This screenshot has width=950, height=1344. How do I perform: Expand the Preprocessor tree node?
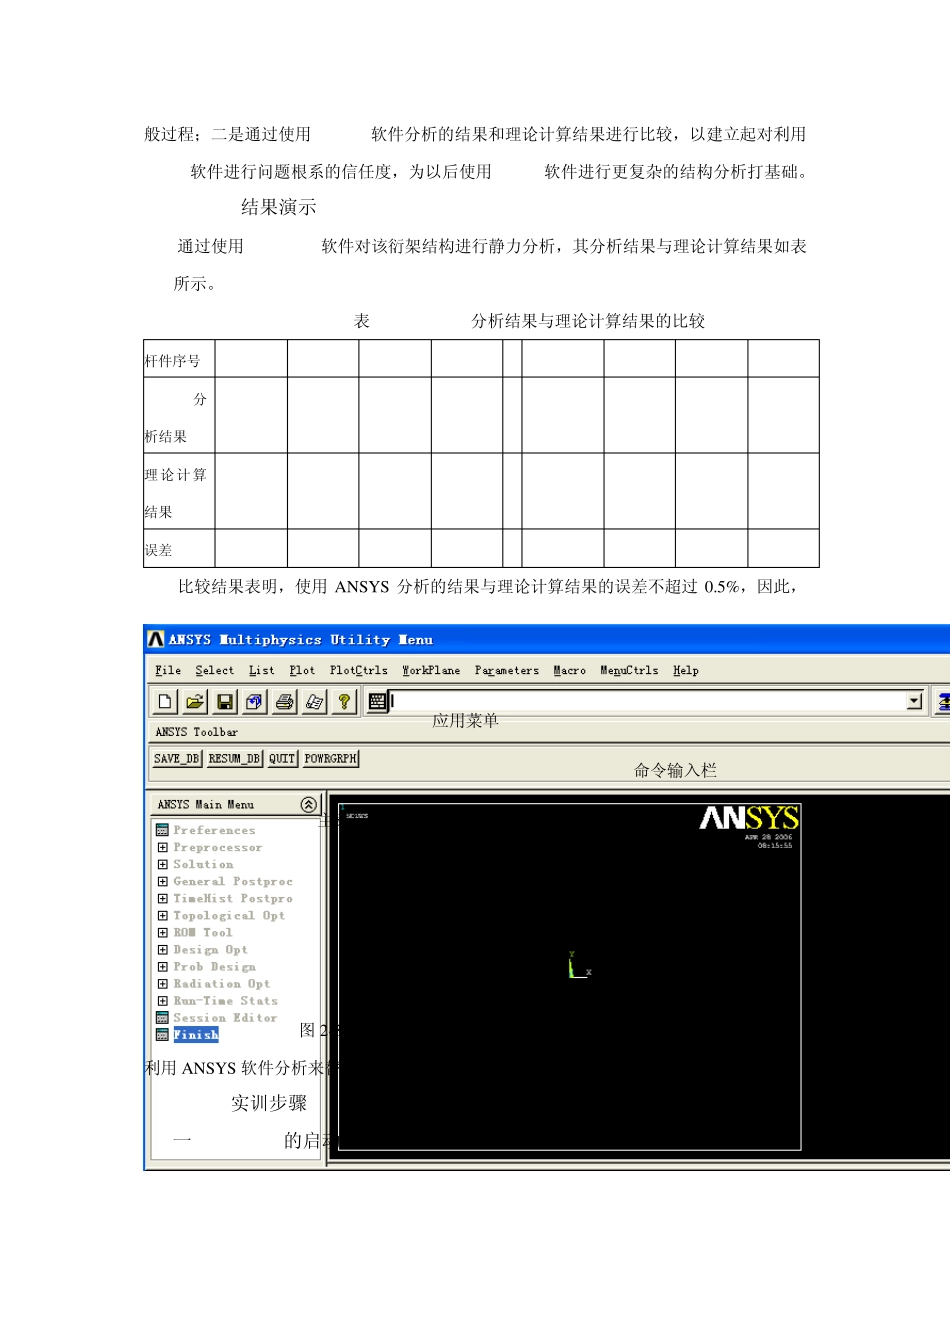click(162, 847)
